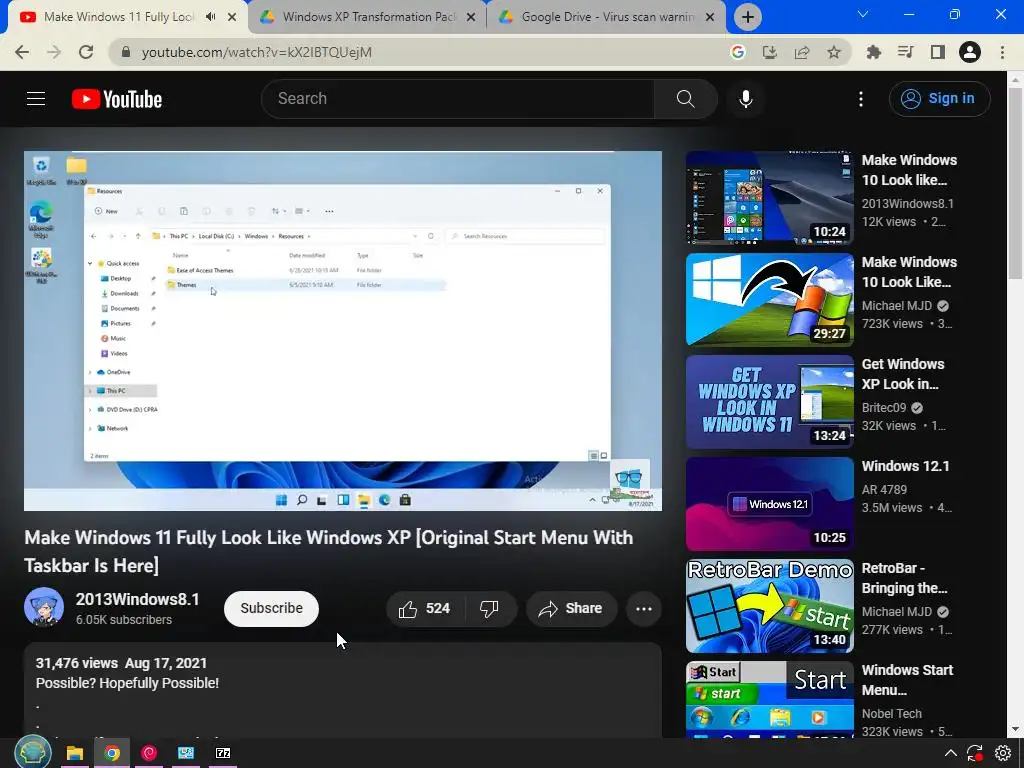Open the tab search chevron

(863, 14)
